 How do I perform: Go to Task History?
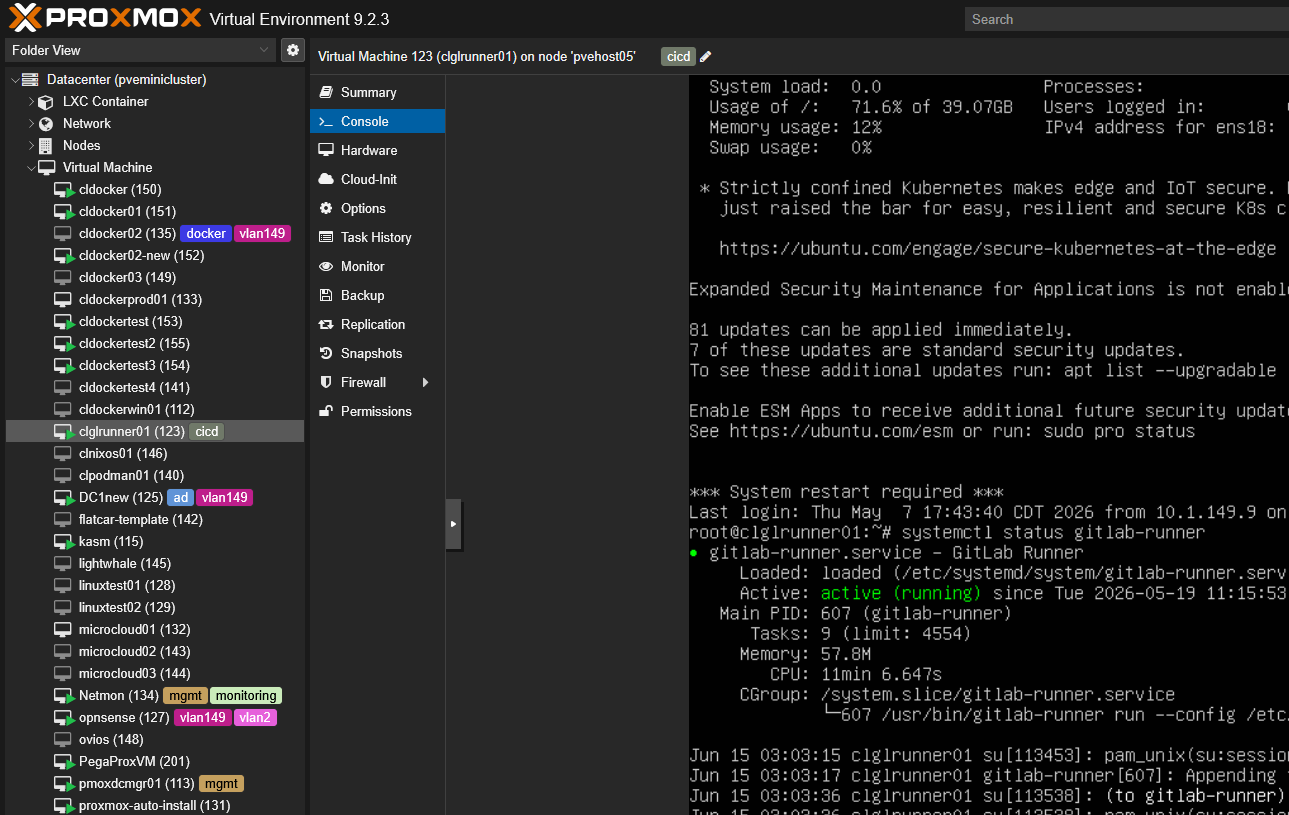click(x=377, y=237)
